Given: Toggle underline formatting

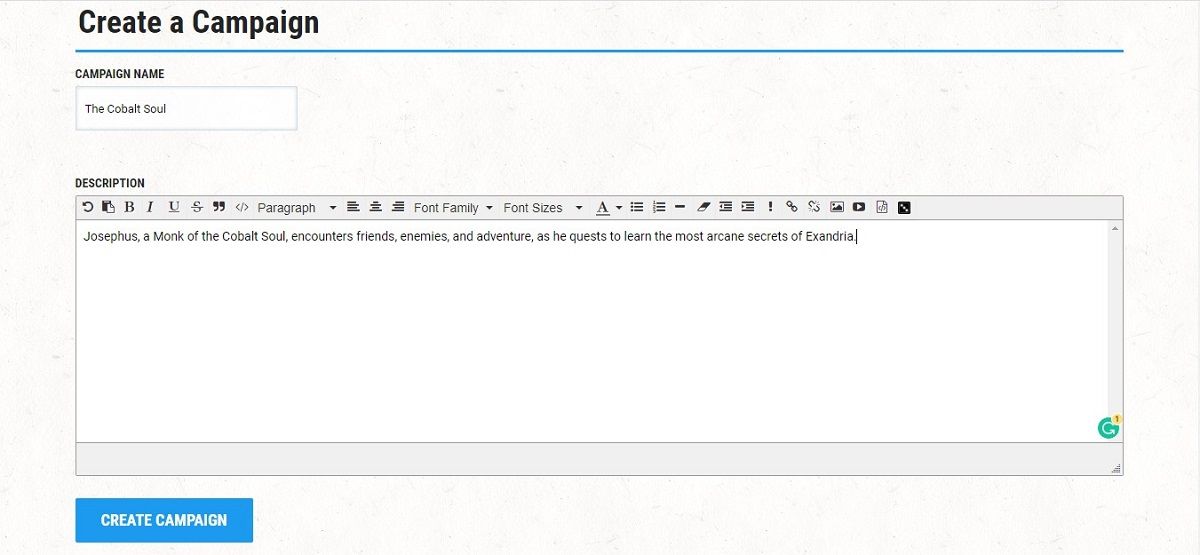Looking at the screenshot, I should (x=174, y=207).
